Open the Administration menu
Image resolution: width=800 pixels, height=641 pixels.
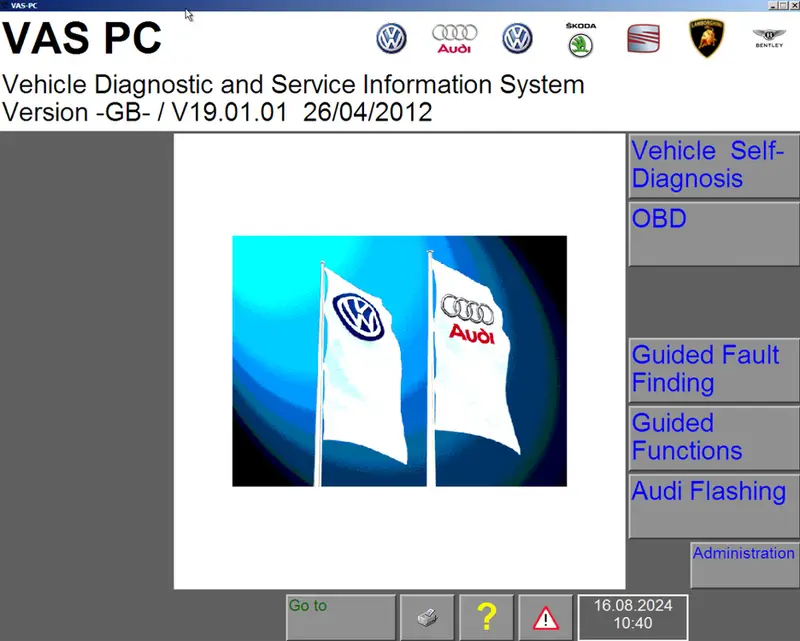(x=745, y=565)
